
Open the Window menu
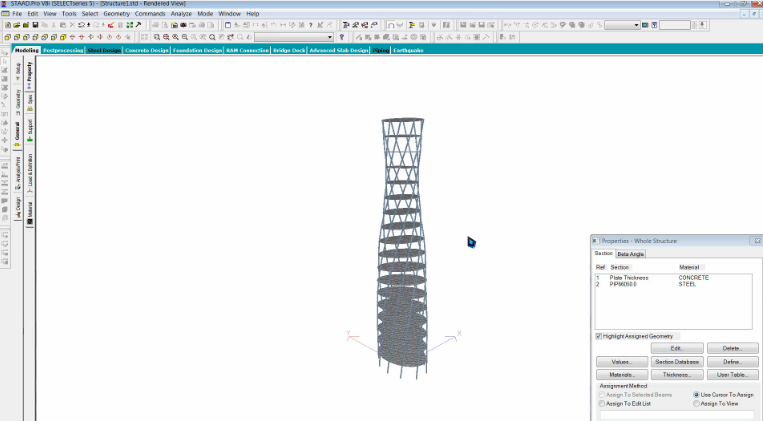pyautogui.click(x=230, y=14)
